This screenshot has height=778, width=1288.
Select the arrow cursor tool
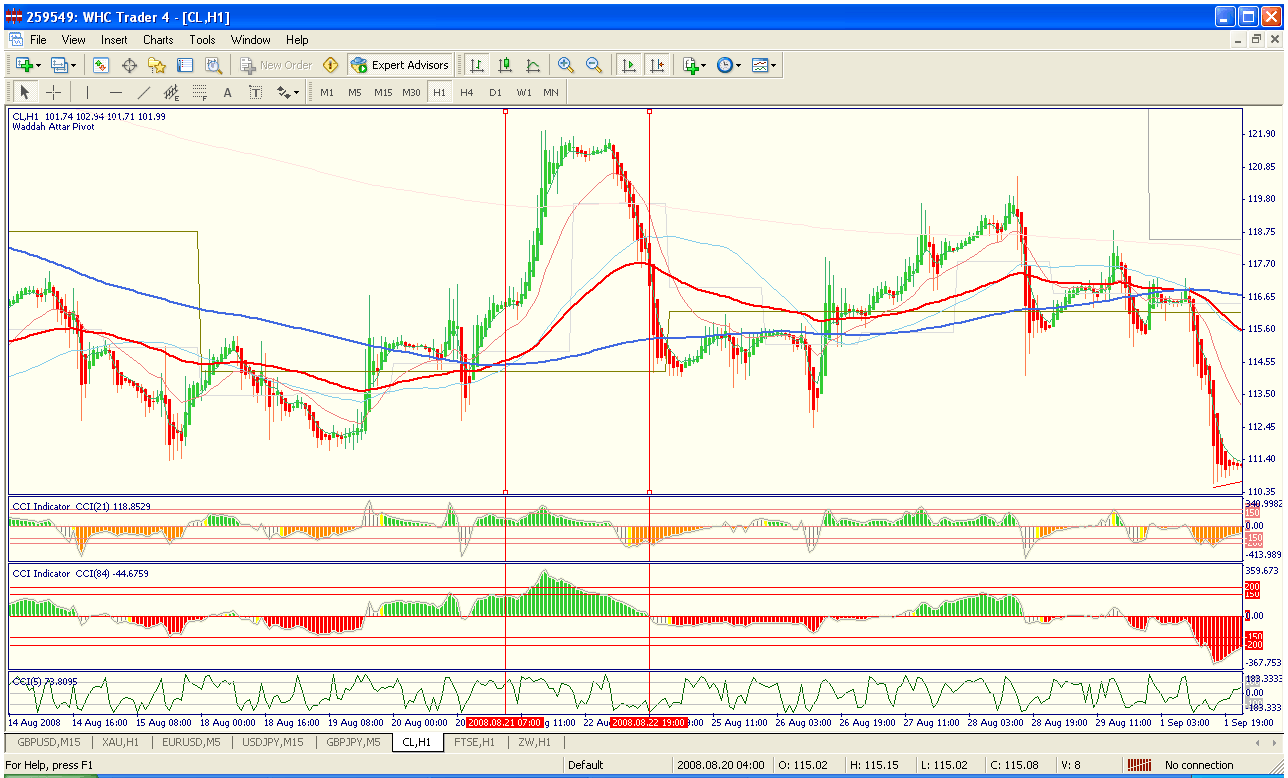25,92
